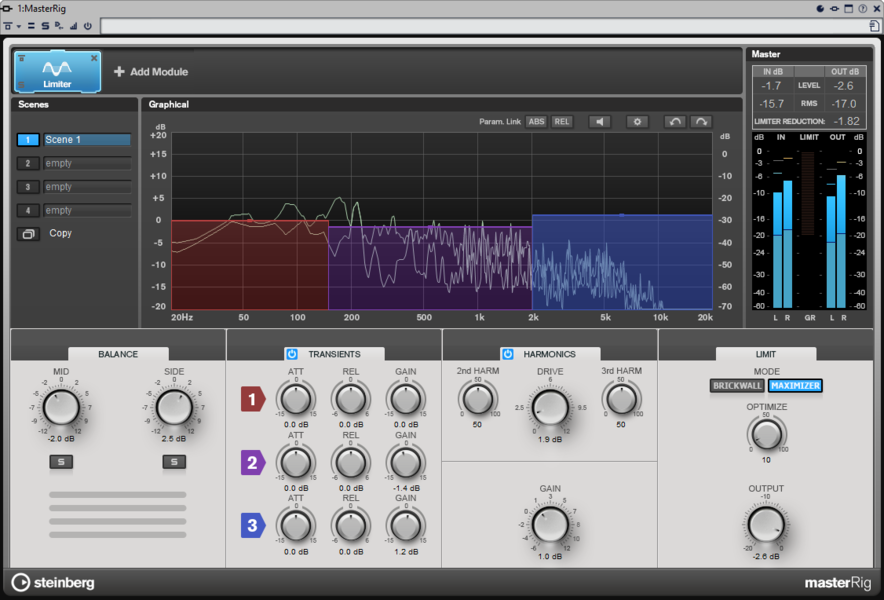Toggle the HARMONICS power button
Viewport: 884px width, 600px height.
click(x=508, y=354)
